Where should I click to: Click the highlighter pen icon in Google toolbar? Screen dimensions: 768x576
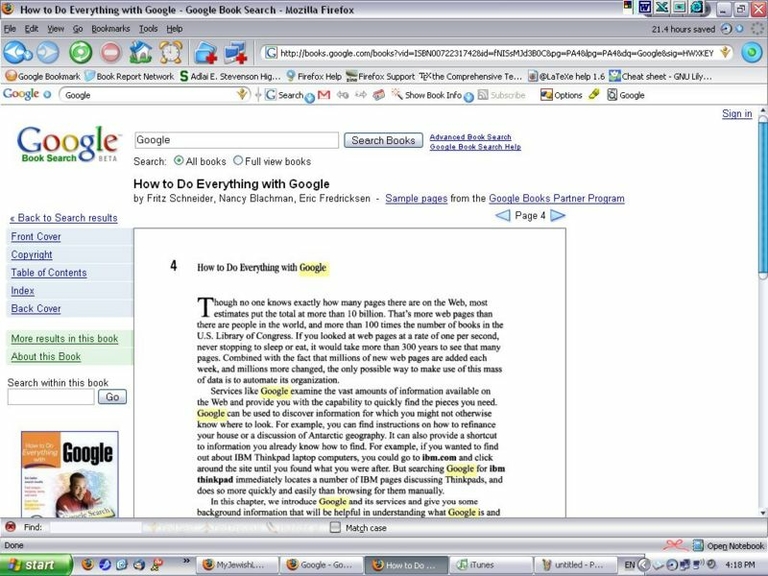click(x=594, y=94)
